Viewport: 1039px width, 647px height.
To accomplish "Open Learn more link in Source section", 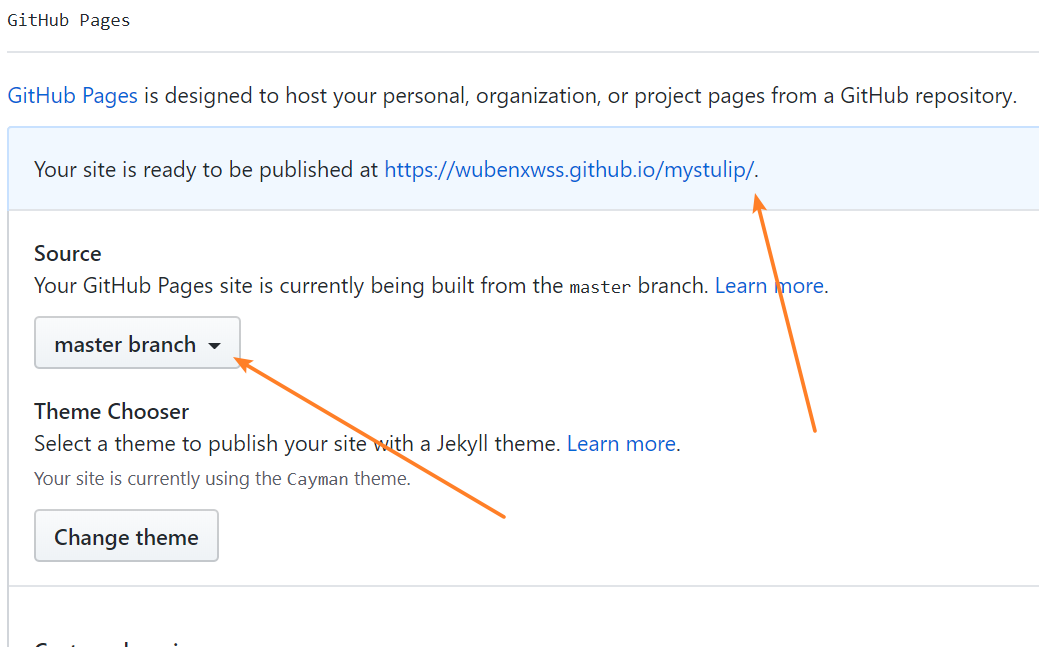I will [769, 286].
